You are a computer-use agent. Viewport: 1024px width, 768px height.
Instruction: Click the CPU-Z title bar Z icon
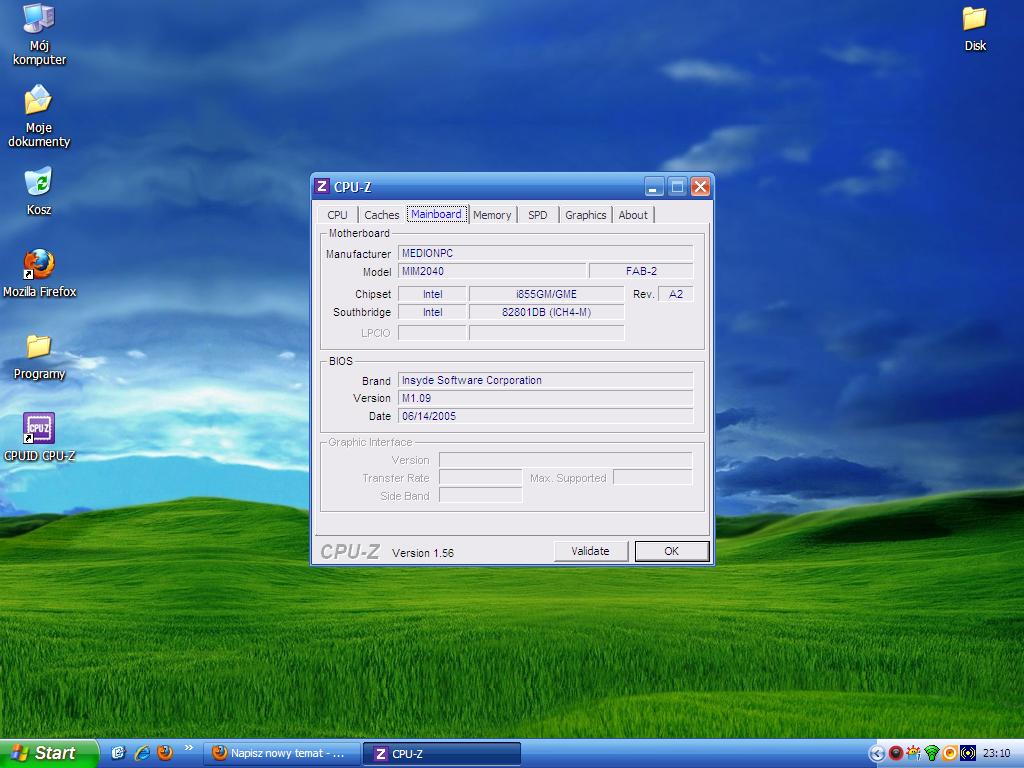(321, 186)
